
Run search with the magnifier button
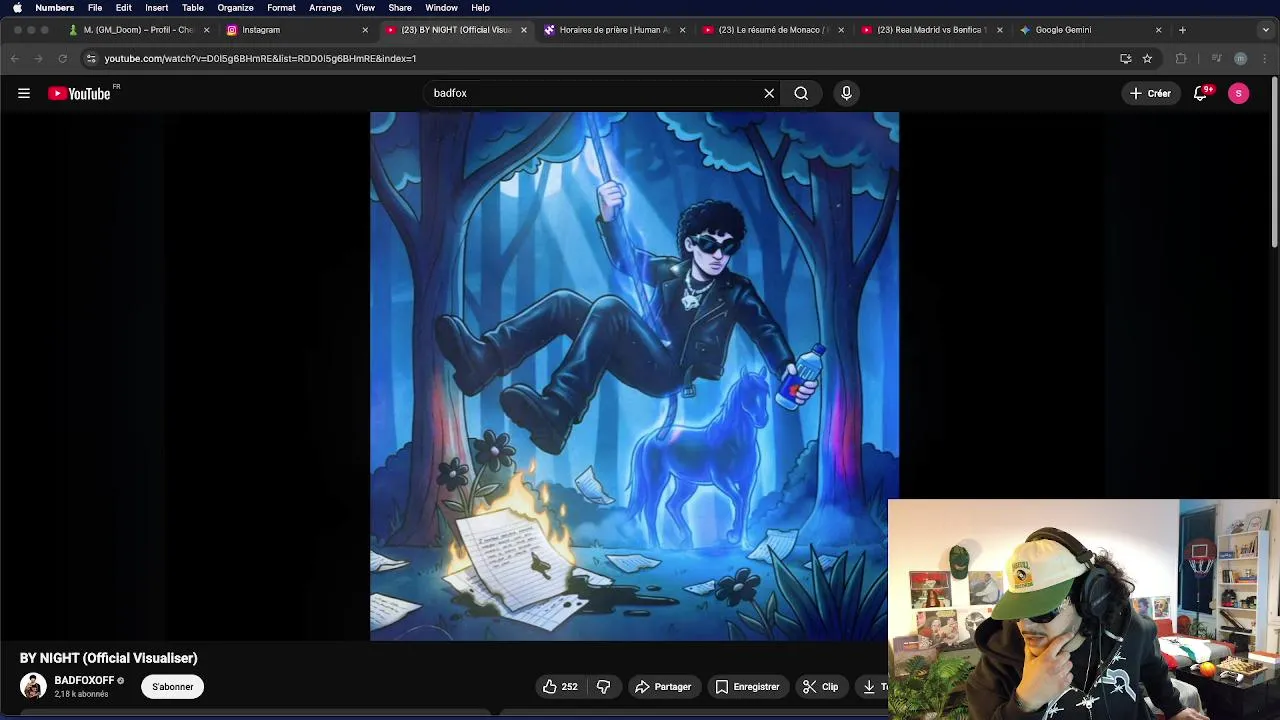[x=801, y=93]
